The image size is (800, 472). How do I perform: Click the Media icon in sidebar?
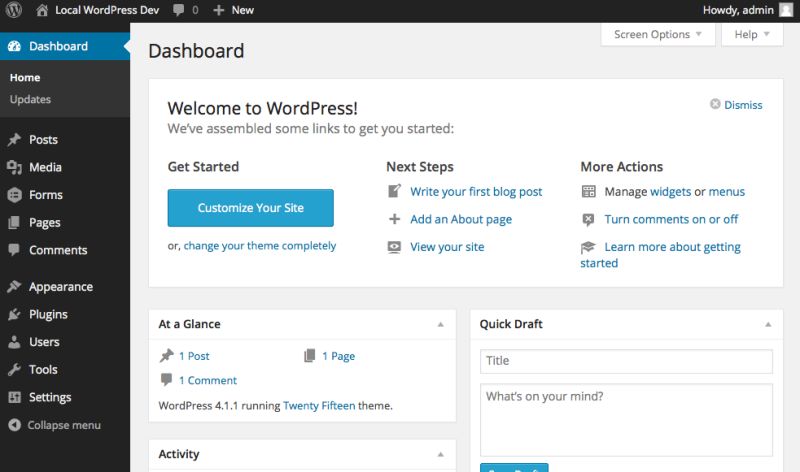[x=14, y=167]
